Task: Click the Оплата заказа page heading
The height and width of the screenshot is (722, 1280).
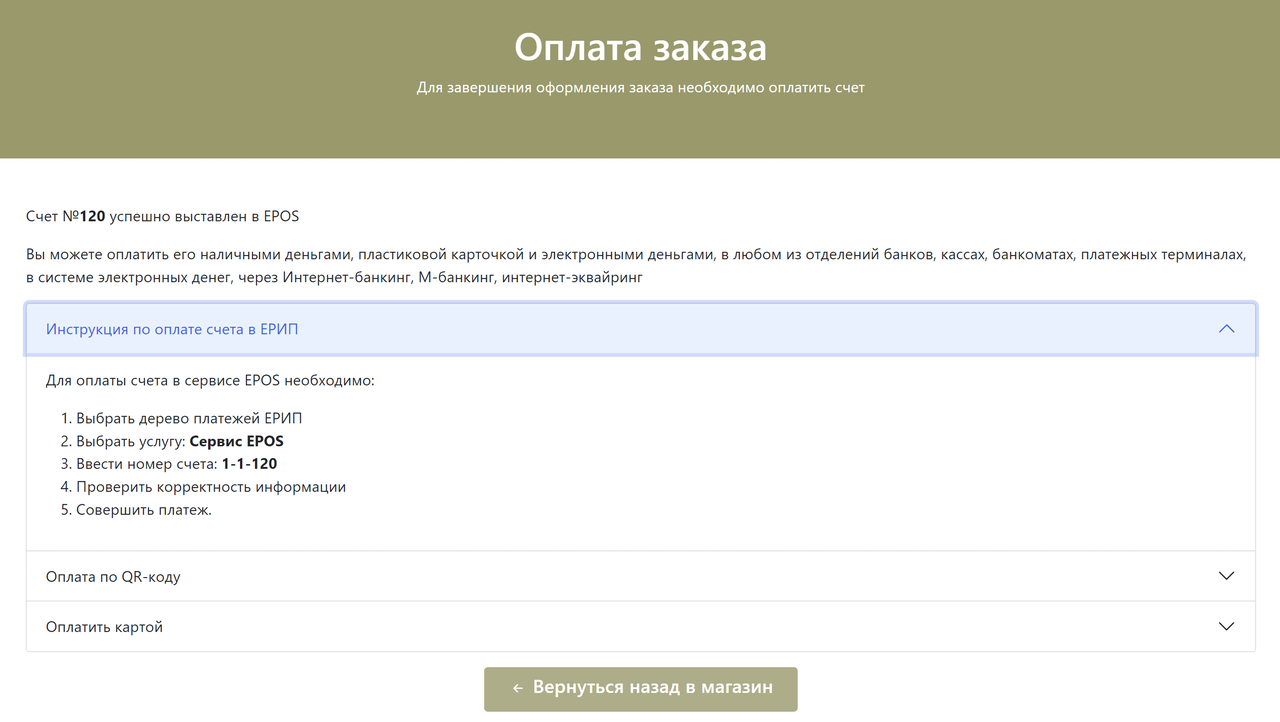Action: point(640,47)
